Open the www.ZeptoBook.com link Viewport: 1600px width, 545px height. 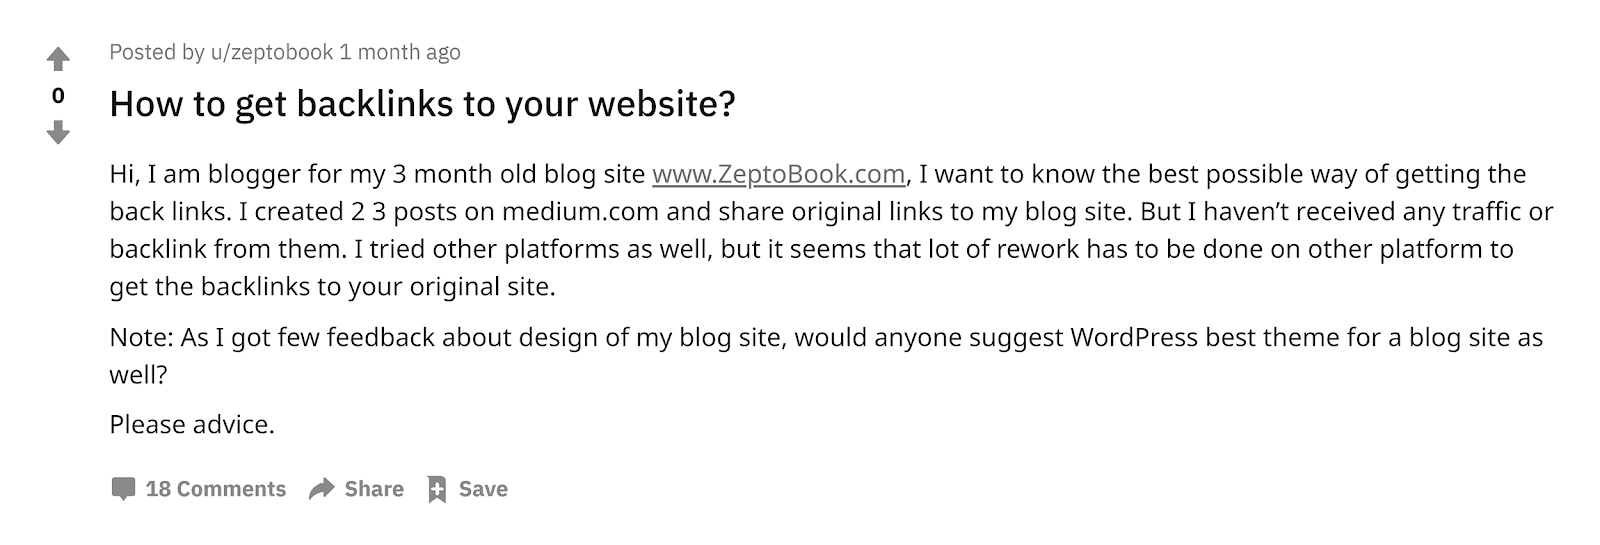pos(779,174)
